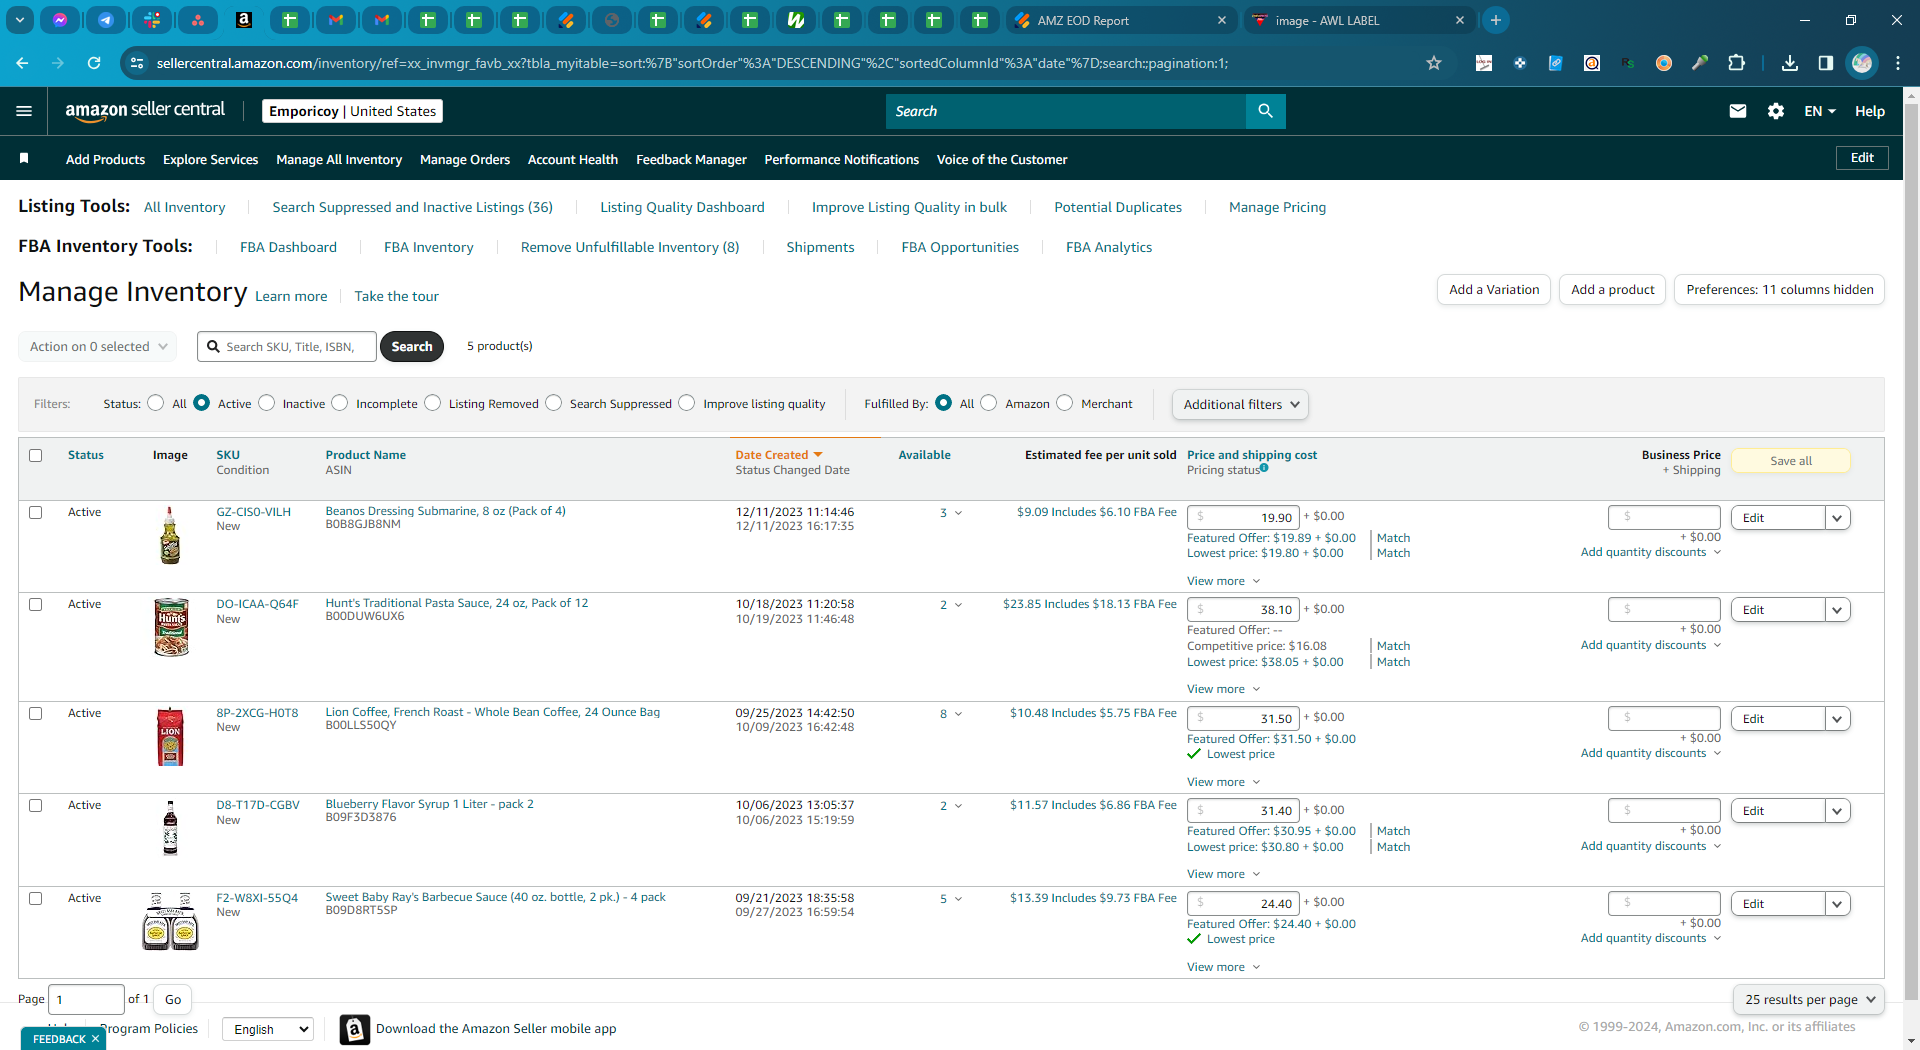The image size is (1920, 1050).
Task: Open Add Products in the navigation bar
Action: coord(105,159)
